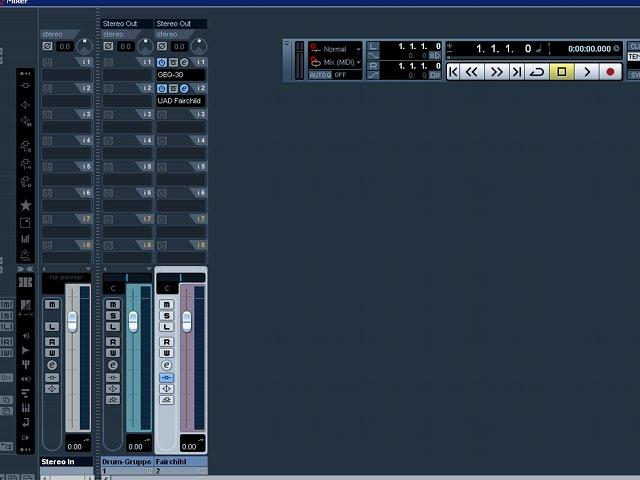
Task: Open edit settings on Fairchild channel
Action: (x=166, y=365)
